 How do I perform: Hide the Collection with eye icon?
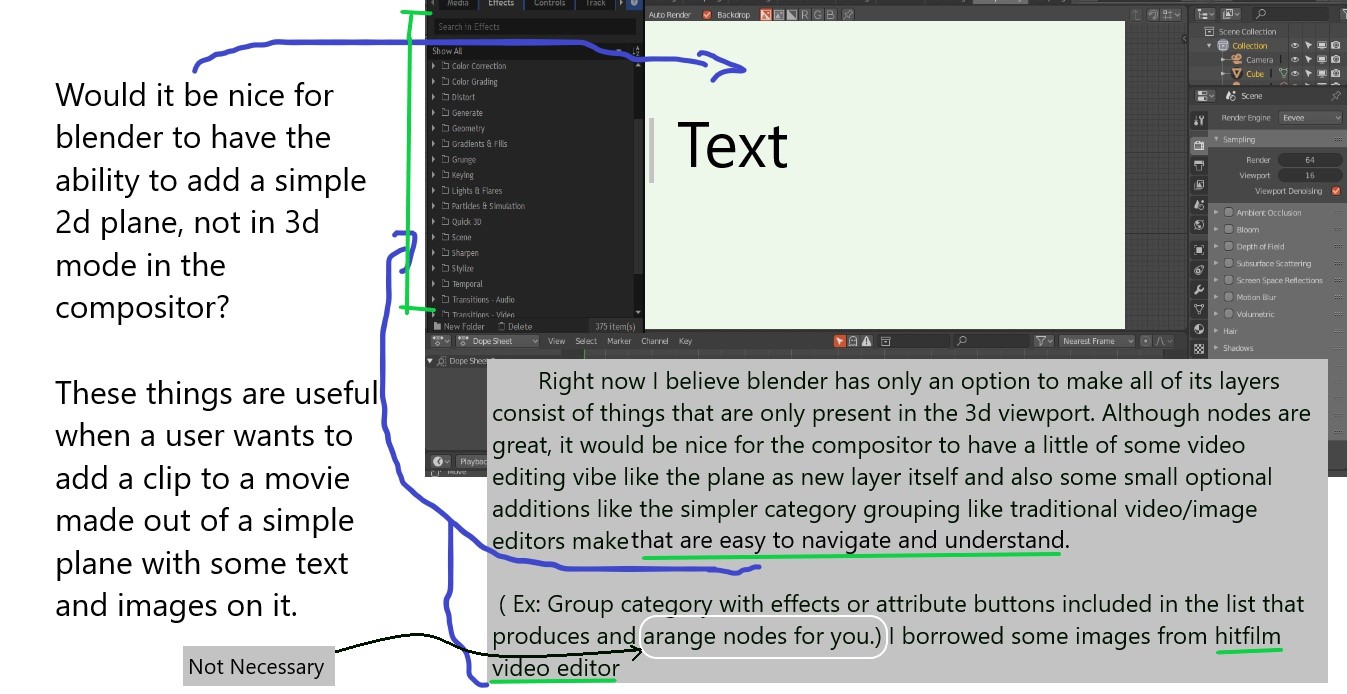coord(1295,46)
